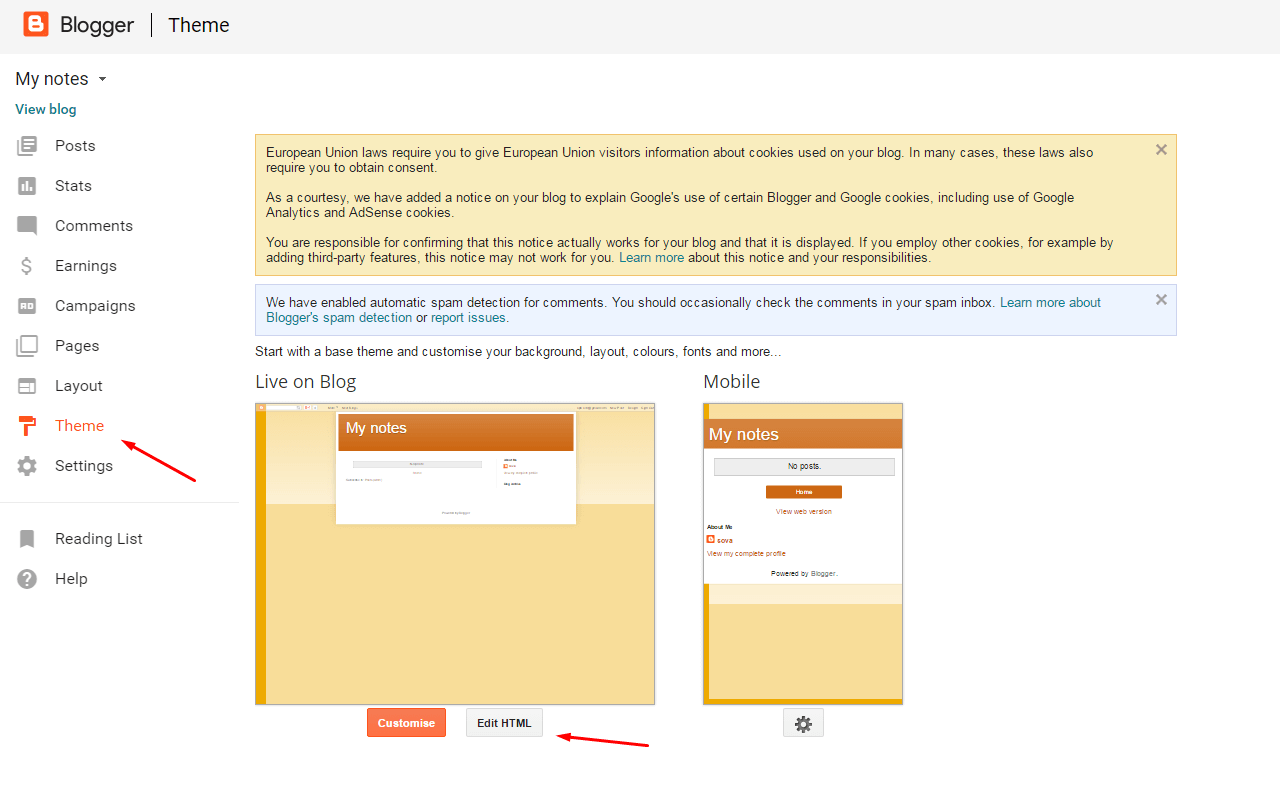Screen dimensions: 1280x791
Task: Click the Earnings dollar sign icon
Action: (27, 266)
